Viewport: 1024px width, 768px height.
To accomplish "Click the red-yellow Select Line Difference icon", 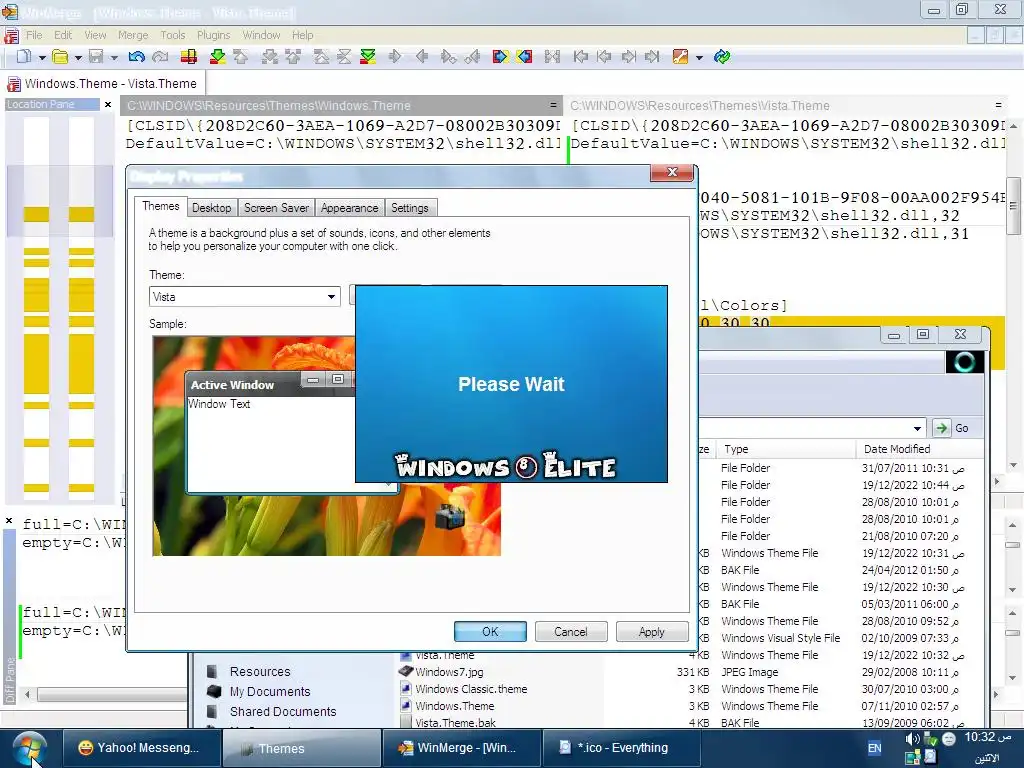I will click(189, 57).
